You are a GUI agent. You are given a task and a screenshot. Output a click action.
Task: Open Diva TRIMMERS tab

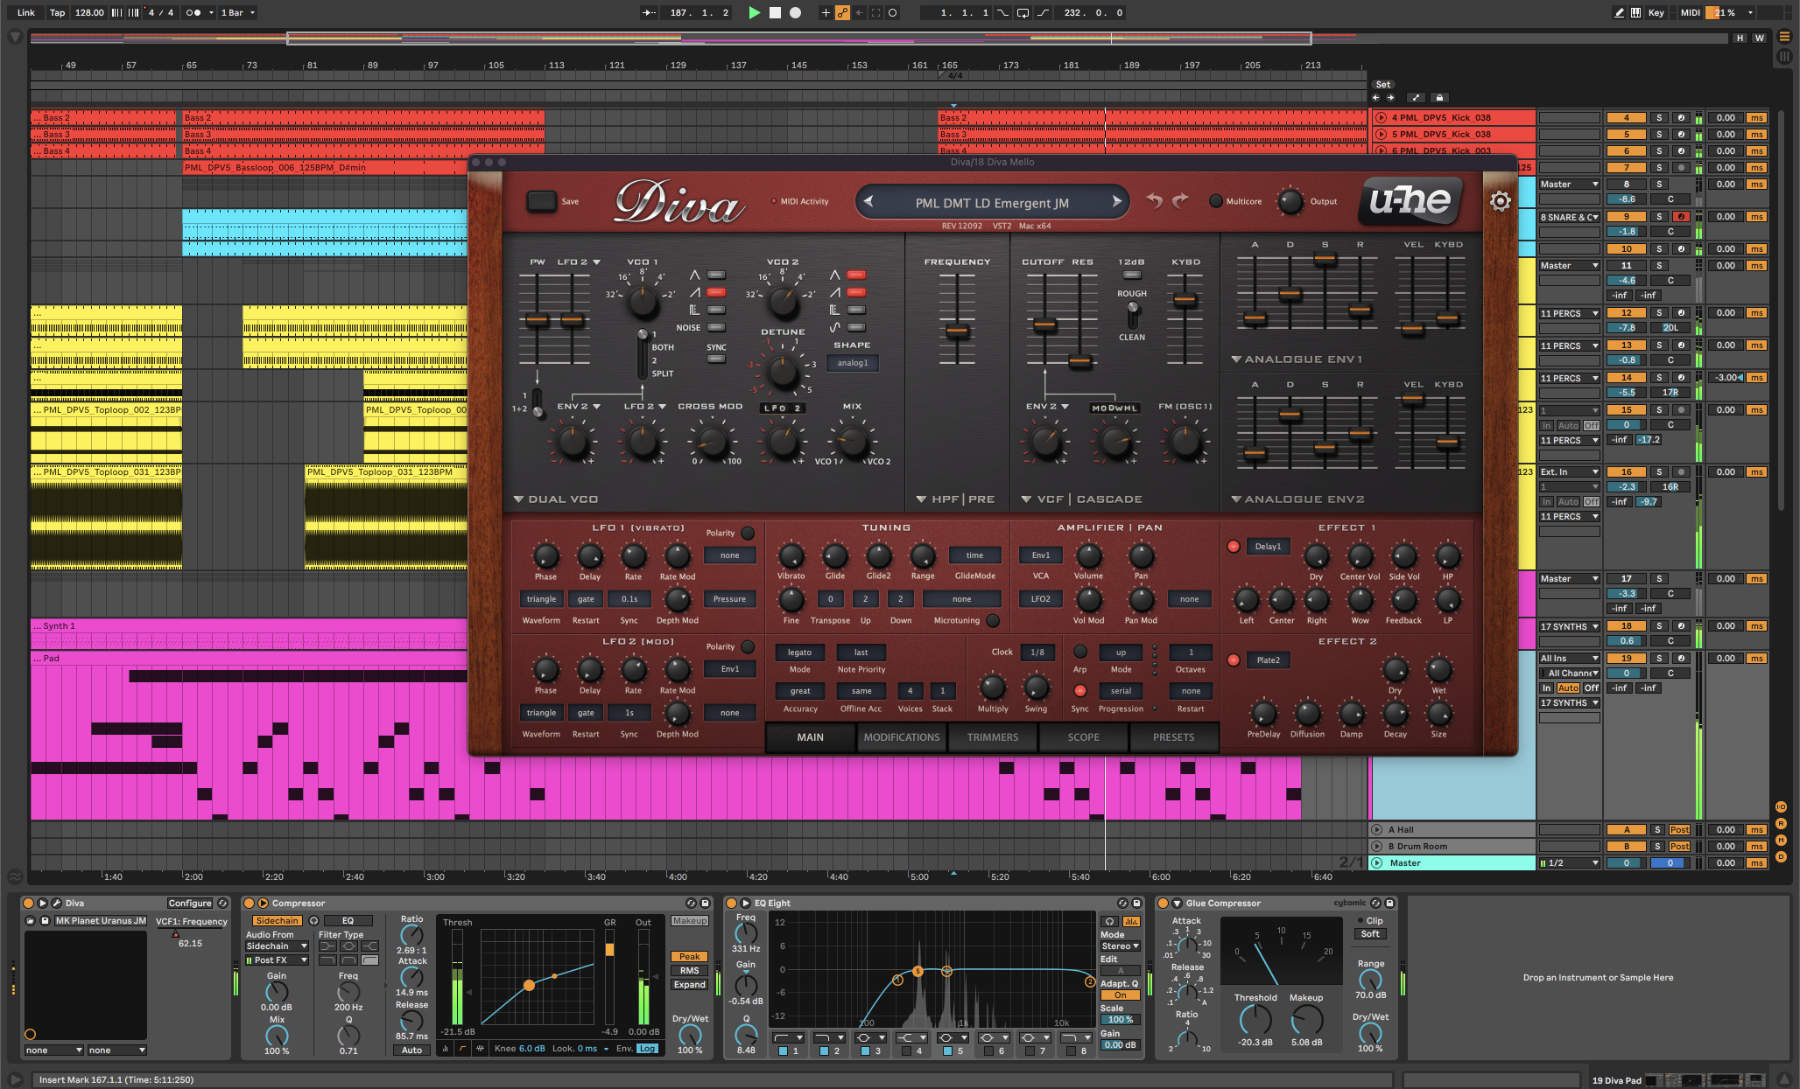(993, 737)
